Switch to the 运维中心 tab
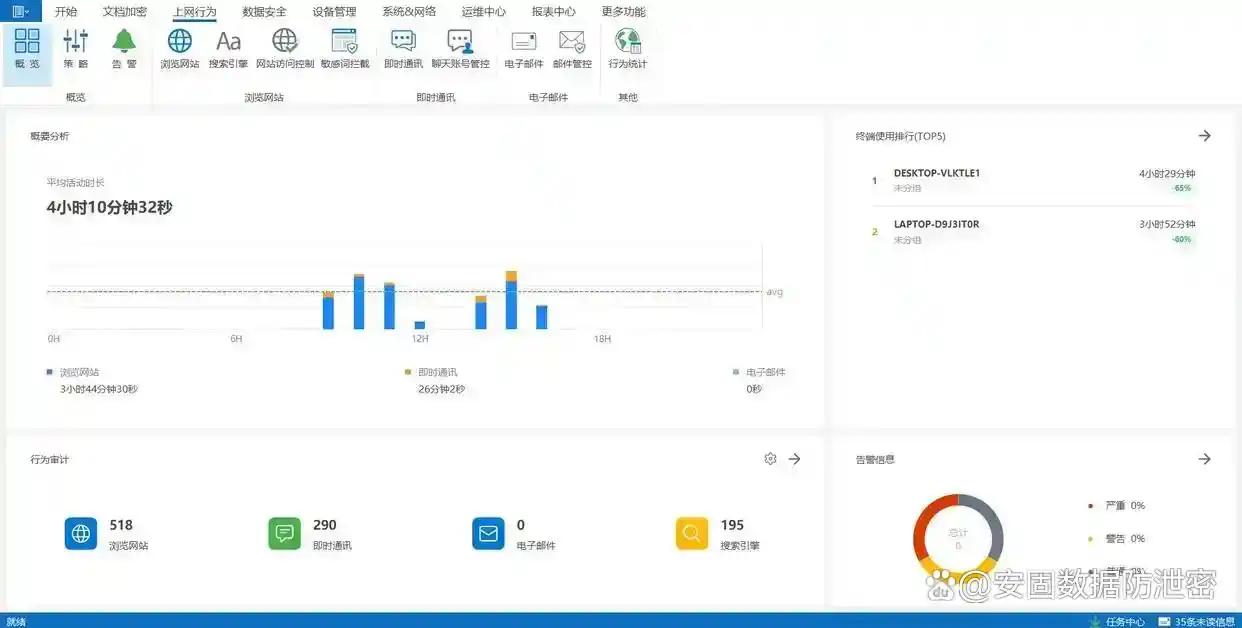1242x628 pixels. (x=484, y=12)
